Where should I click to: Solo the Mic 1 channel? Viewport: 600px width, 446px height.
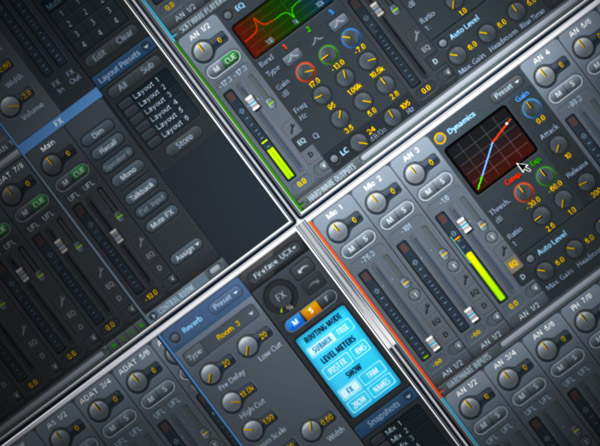[x=365, y=239]
